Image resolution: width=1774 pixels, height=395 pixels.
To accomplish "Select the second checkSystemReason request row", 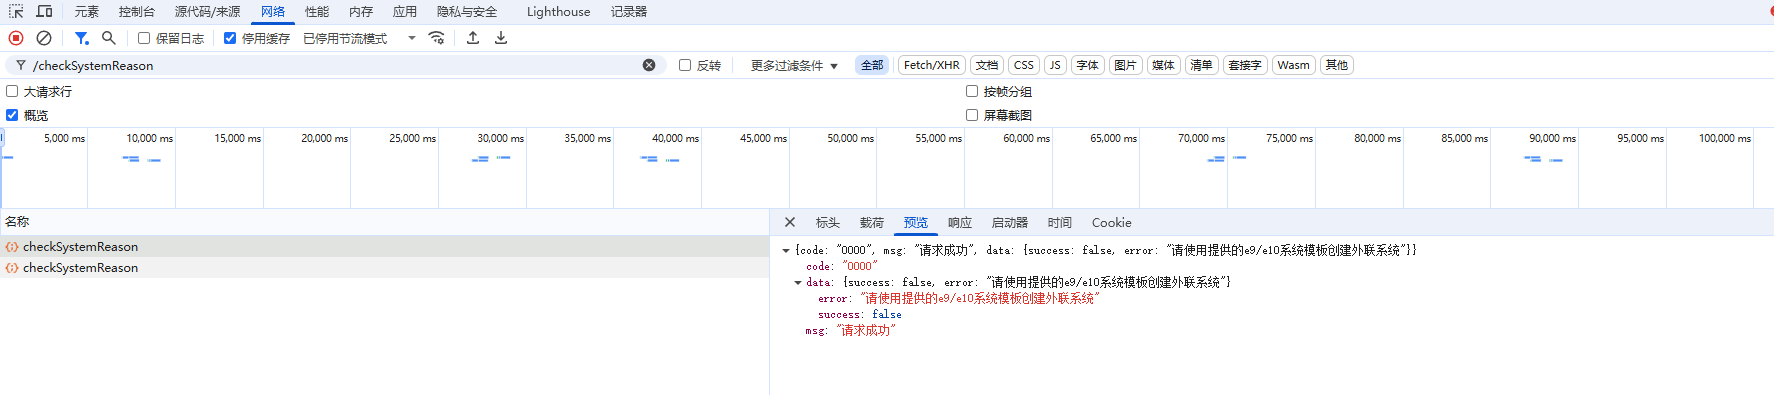I will 384,267.
